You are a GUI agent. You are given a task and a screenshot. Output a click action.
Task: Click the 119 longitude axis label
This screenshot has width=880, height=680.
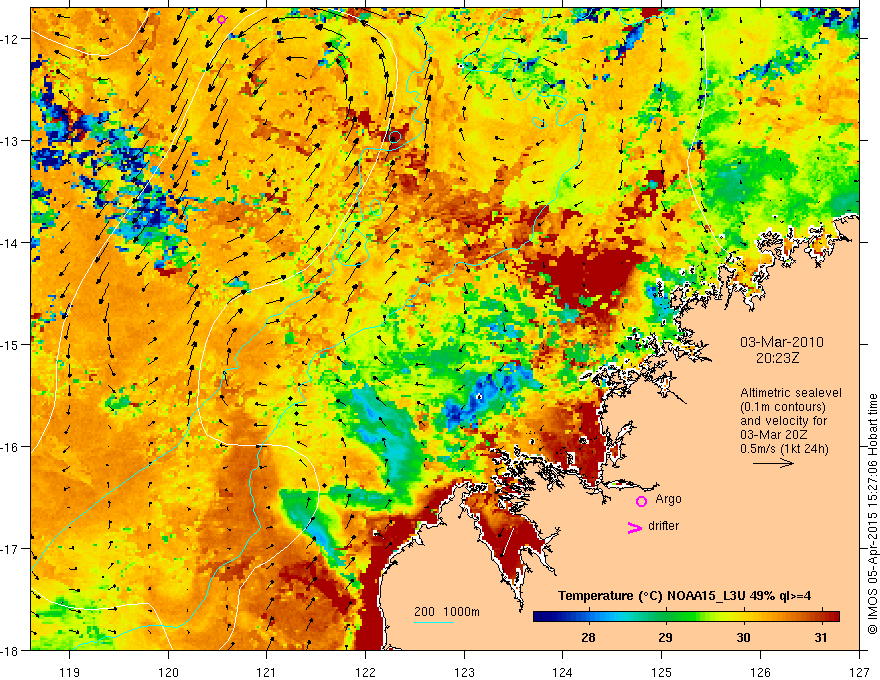point(70,672)
